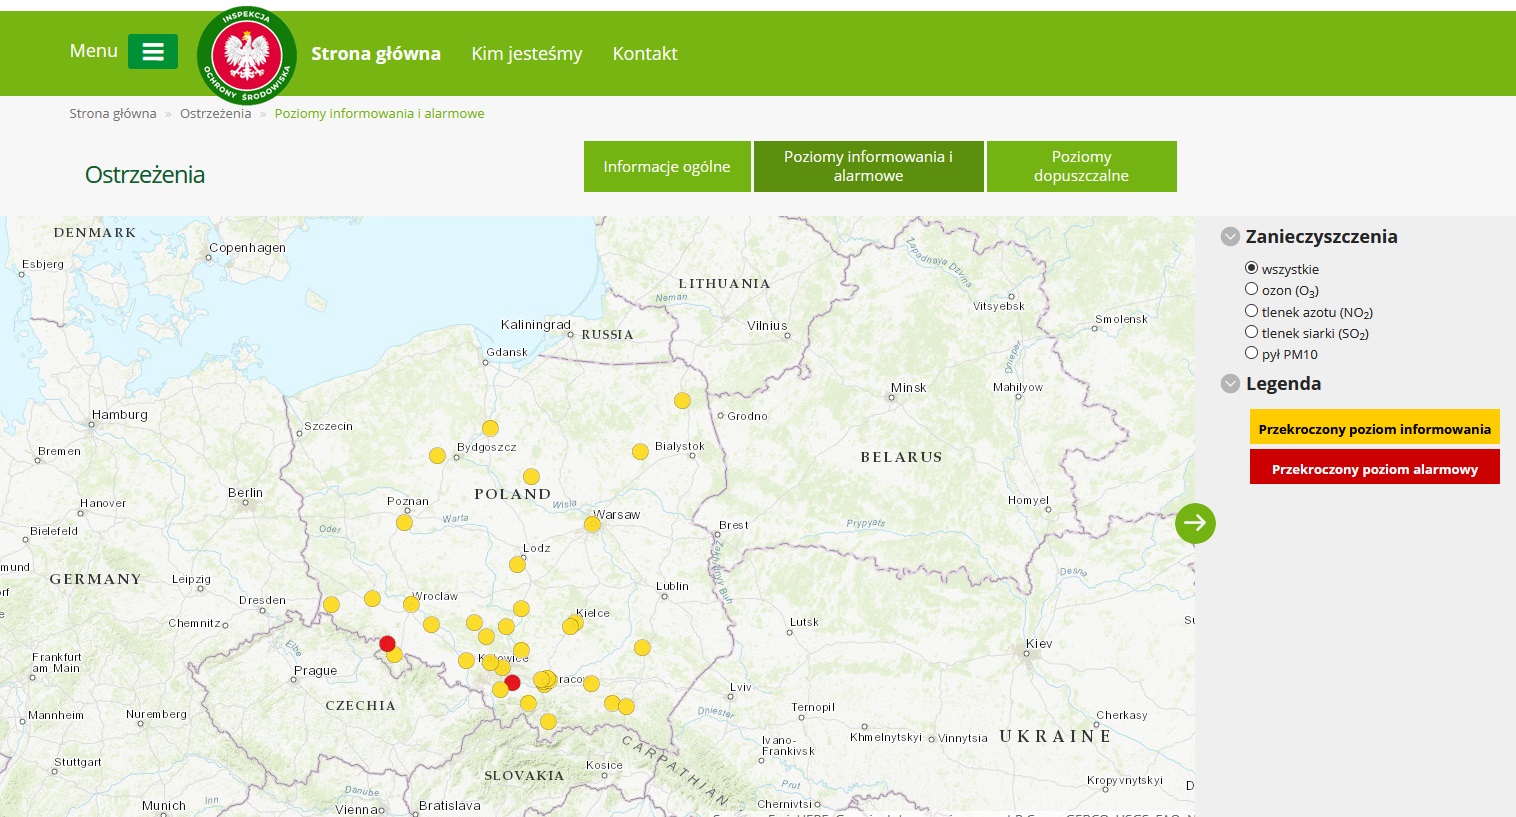Click the yellow marker above POLAND label
This screenshot has height=817, width=1516.
[x=531, y=477]
